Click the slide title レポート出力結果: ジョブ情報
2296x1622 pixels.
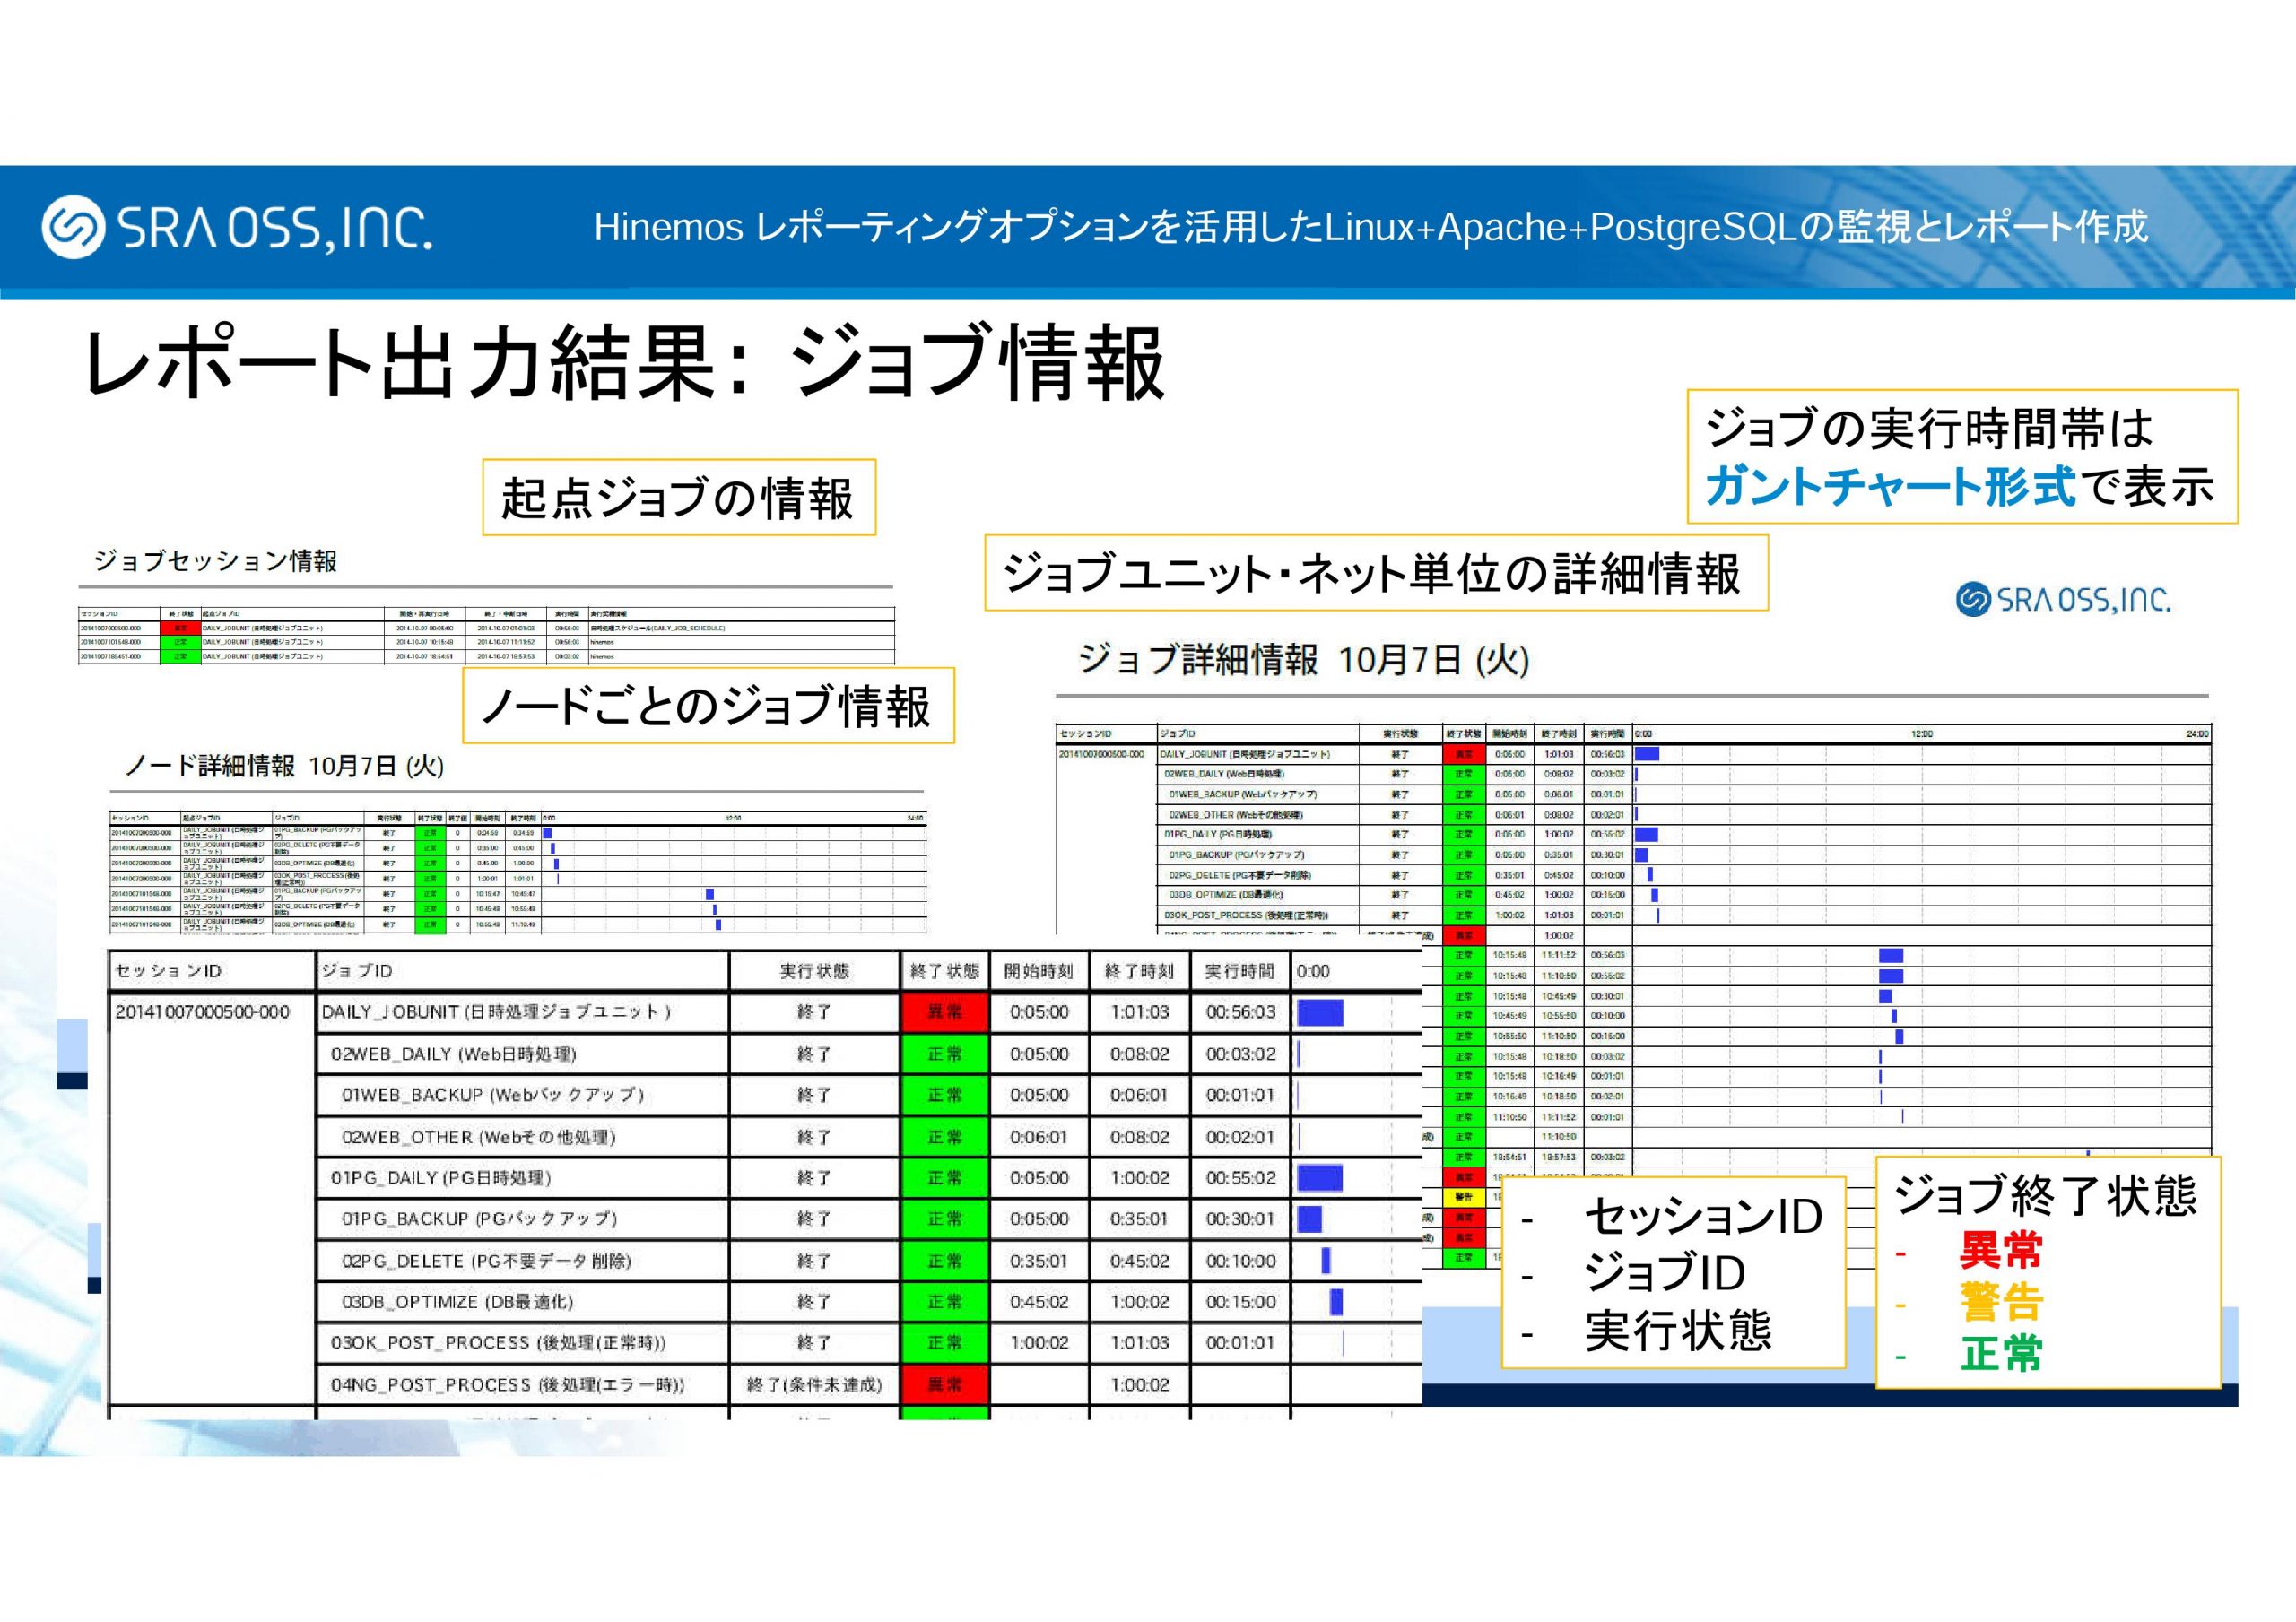625,362
